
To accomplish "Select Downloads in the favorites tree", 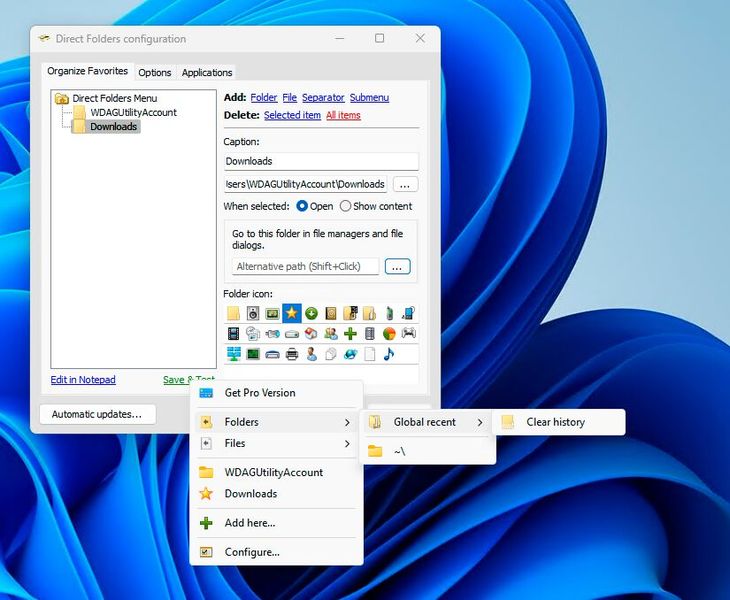I will [x=113, y=127].
